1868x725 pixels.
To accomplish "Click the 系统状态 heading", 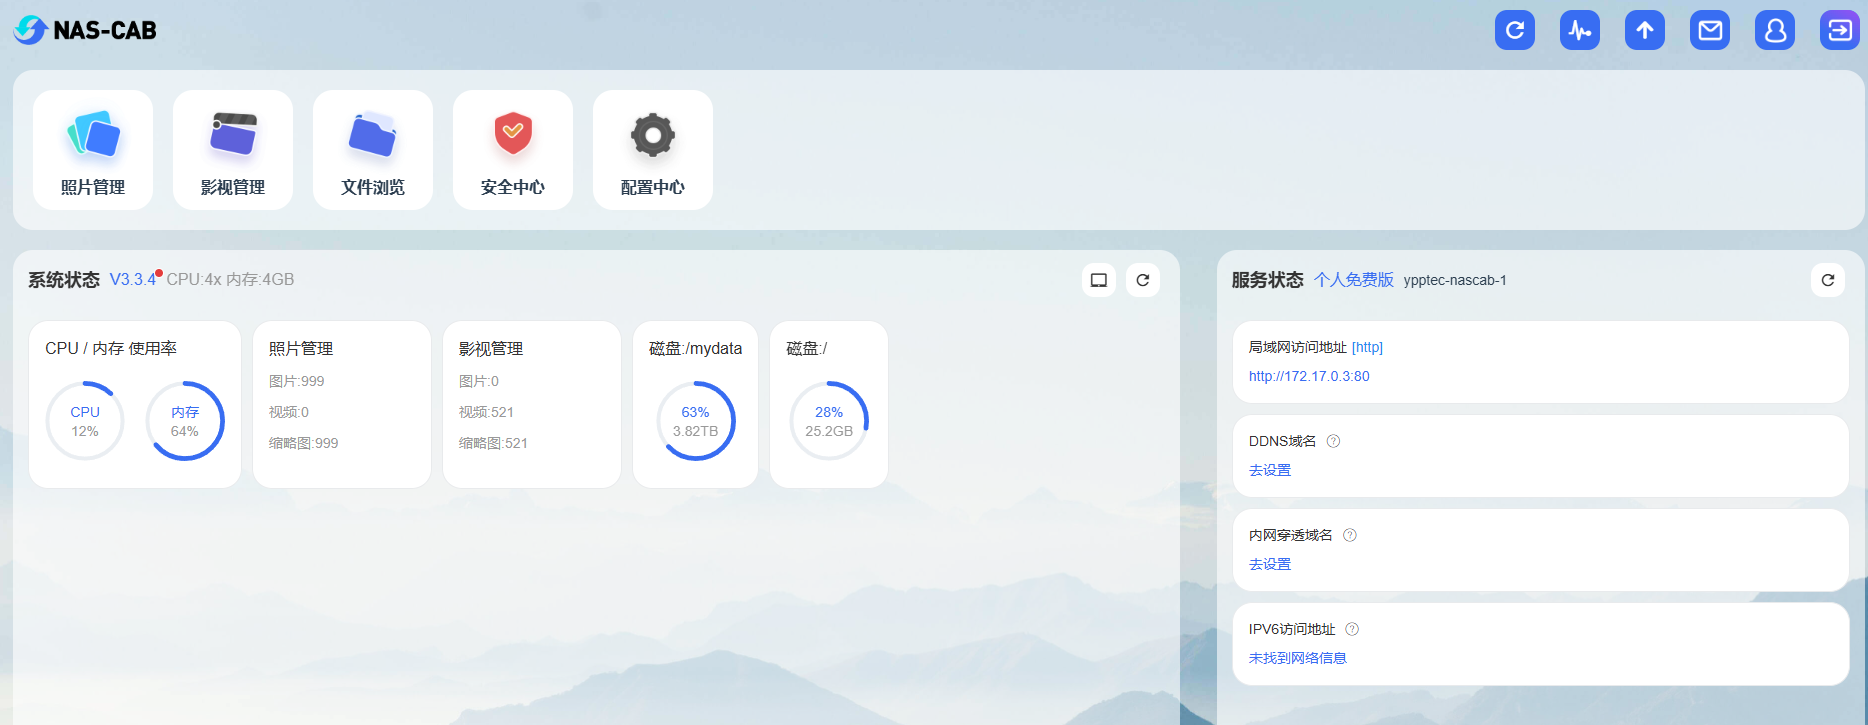I will (x=64, y=280).
